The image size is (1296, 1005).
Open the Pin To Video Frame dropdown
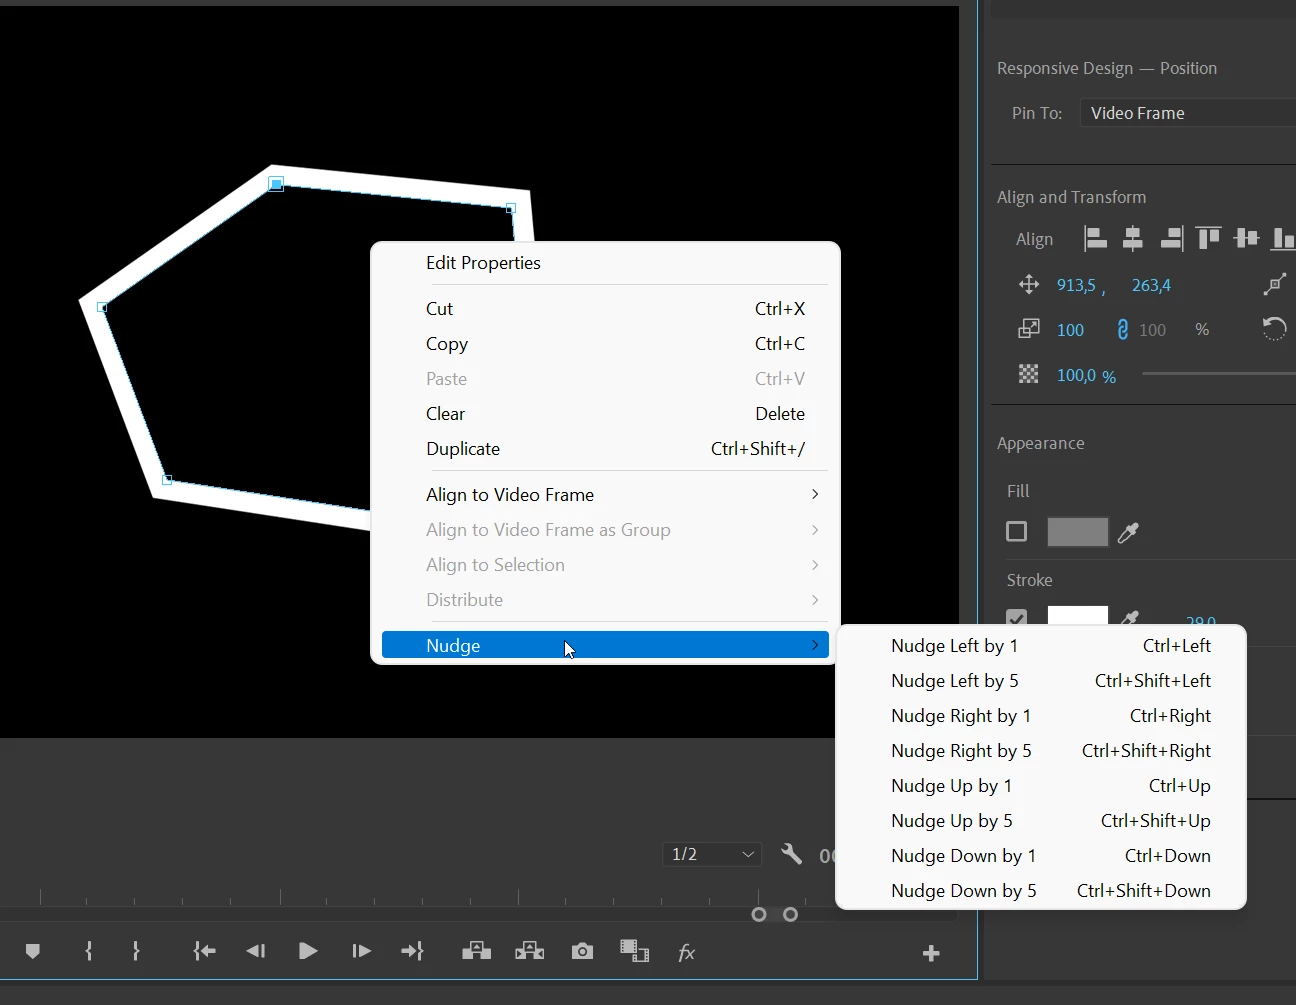point(1188,113)
